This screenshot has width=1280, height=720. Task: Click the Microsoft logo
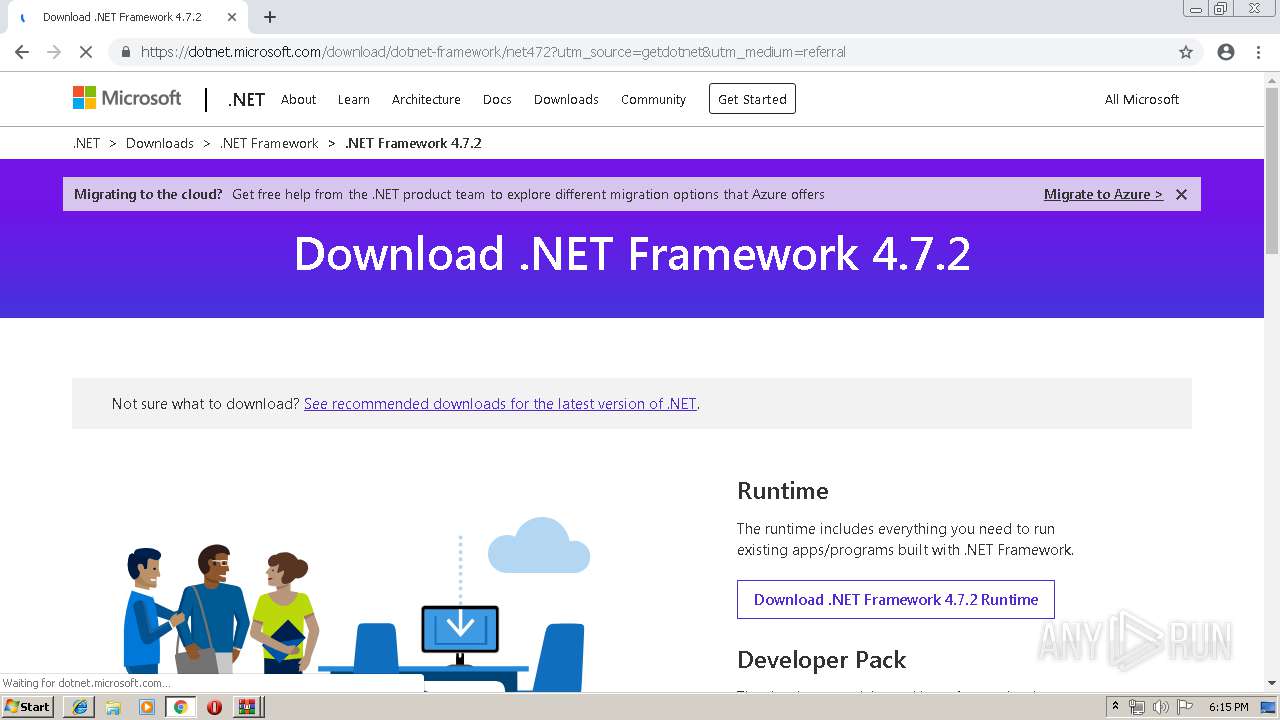[127, 98]
